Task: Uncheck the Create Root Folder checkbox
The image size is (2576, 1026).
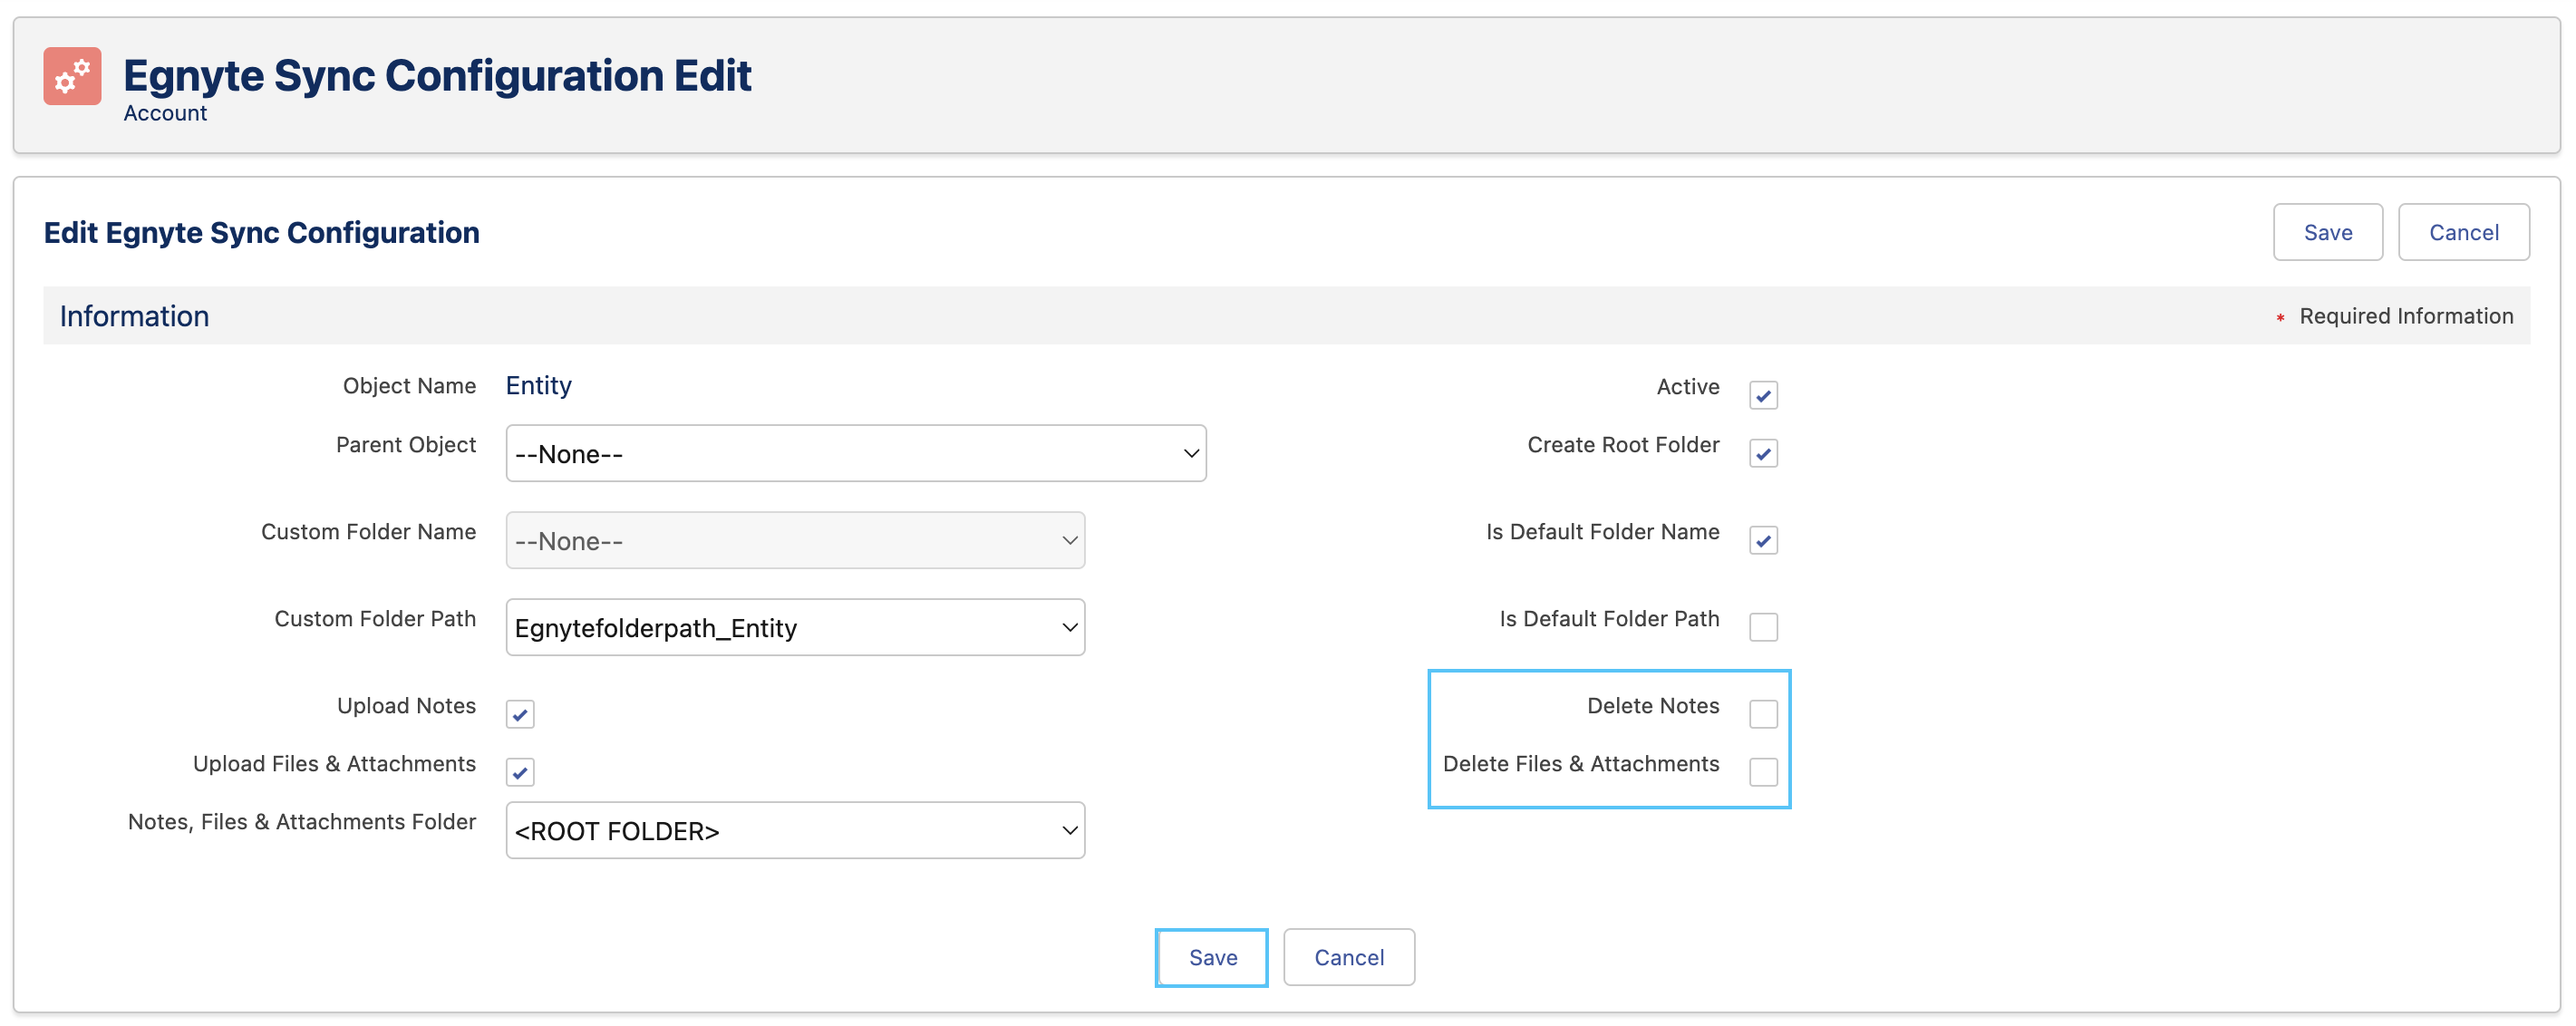Action: coord(1763,453)
